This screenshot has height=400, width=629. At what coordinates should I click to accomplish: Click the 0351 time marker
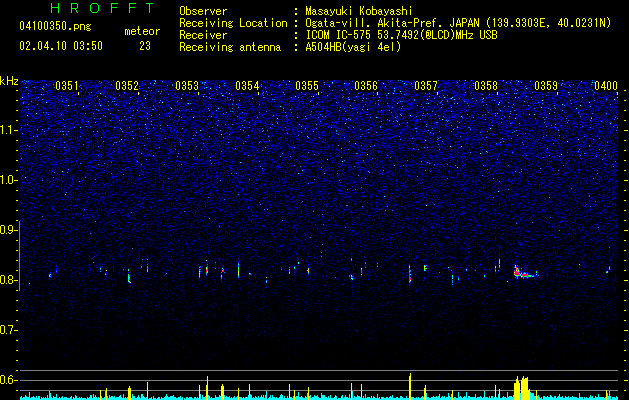(67, 86)
